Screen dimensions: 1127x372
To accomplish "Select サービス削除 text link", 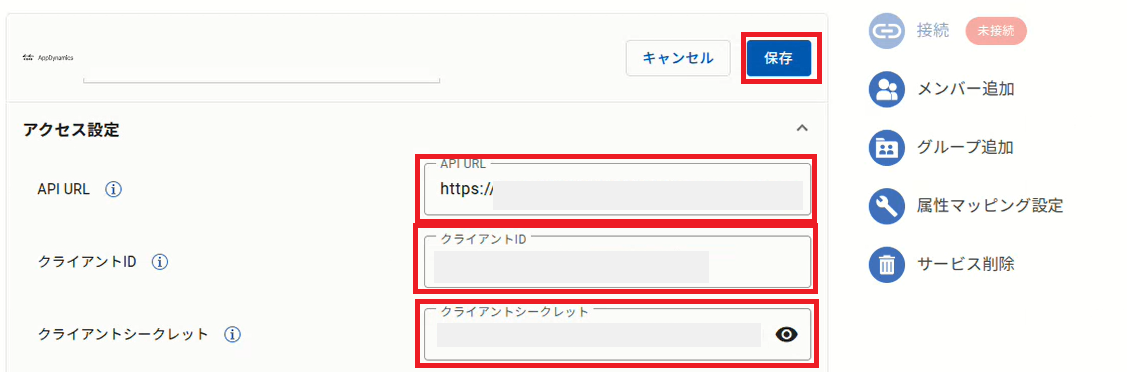I will [965, 264].
